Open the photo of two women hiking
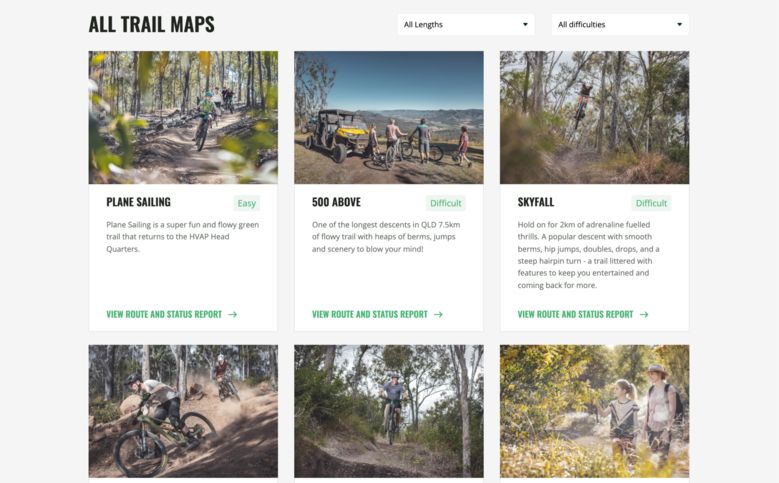Screen dimensions: 779x483 [x=595, y=411]
